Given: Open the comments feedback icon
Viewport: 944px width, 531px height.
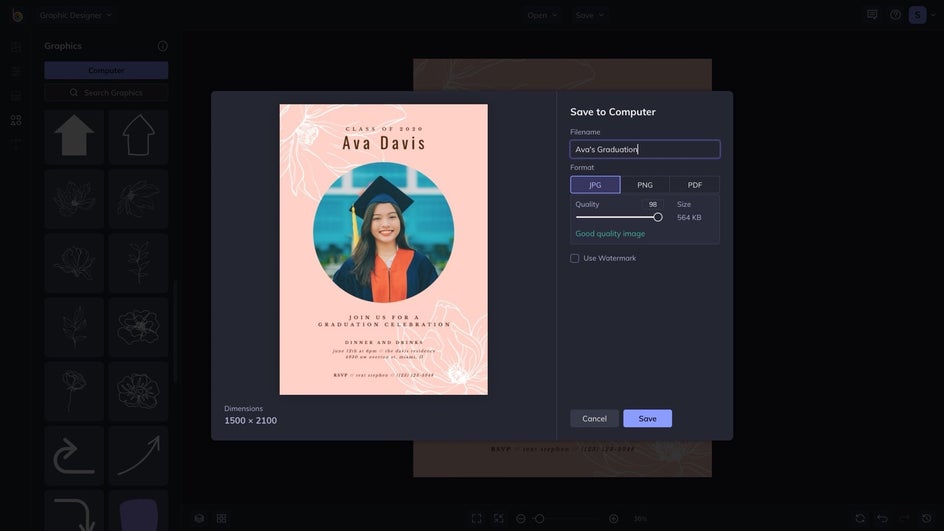Looking at the screenshot, I should point(872,14).
